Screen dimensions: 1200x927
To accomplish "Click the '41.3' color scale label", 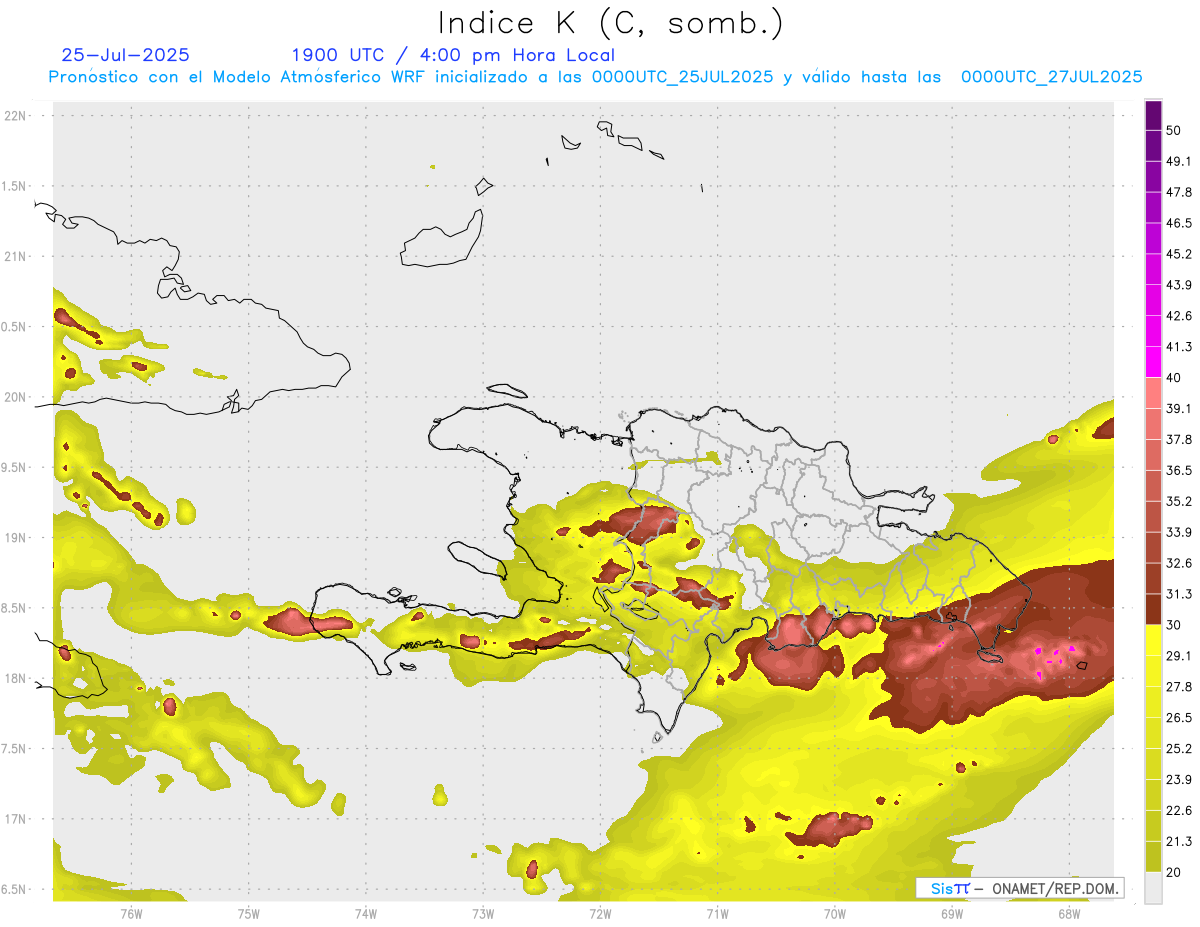I will (1179, 347).
